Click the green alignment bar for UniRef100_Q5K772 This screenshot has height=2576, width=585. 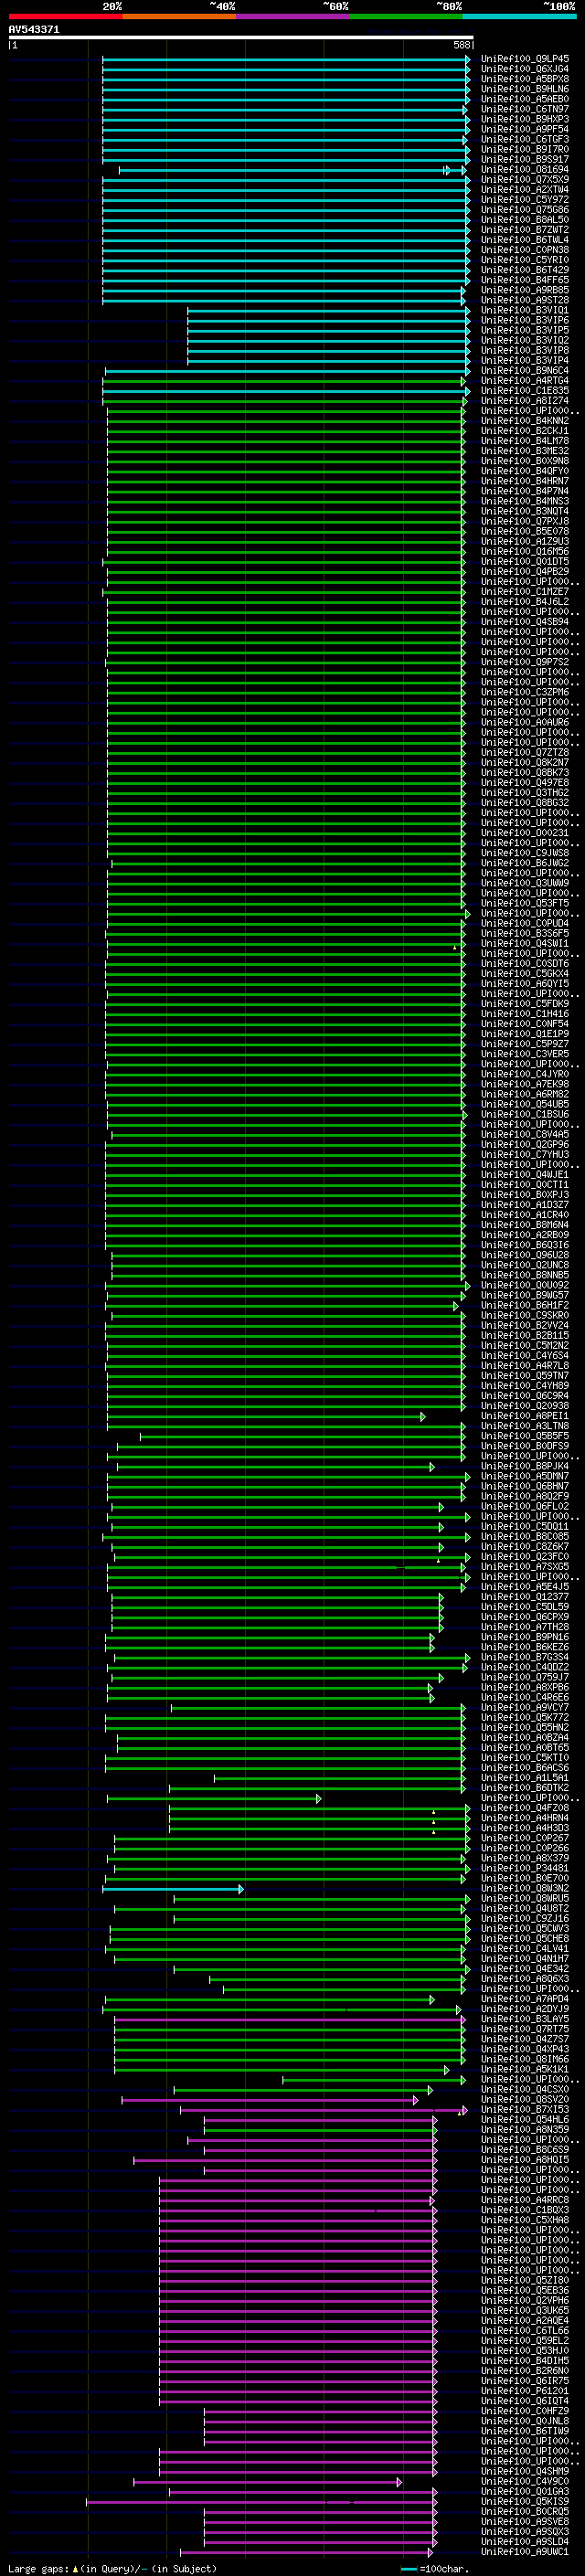285,1718
